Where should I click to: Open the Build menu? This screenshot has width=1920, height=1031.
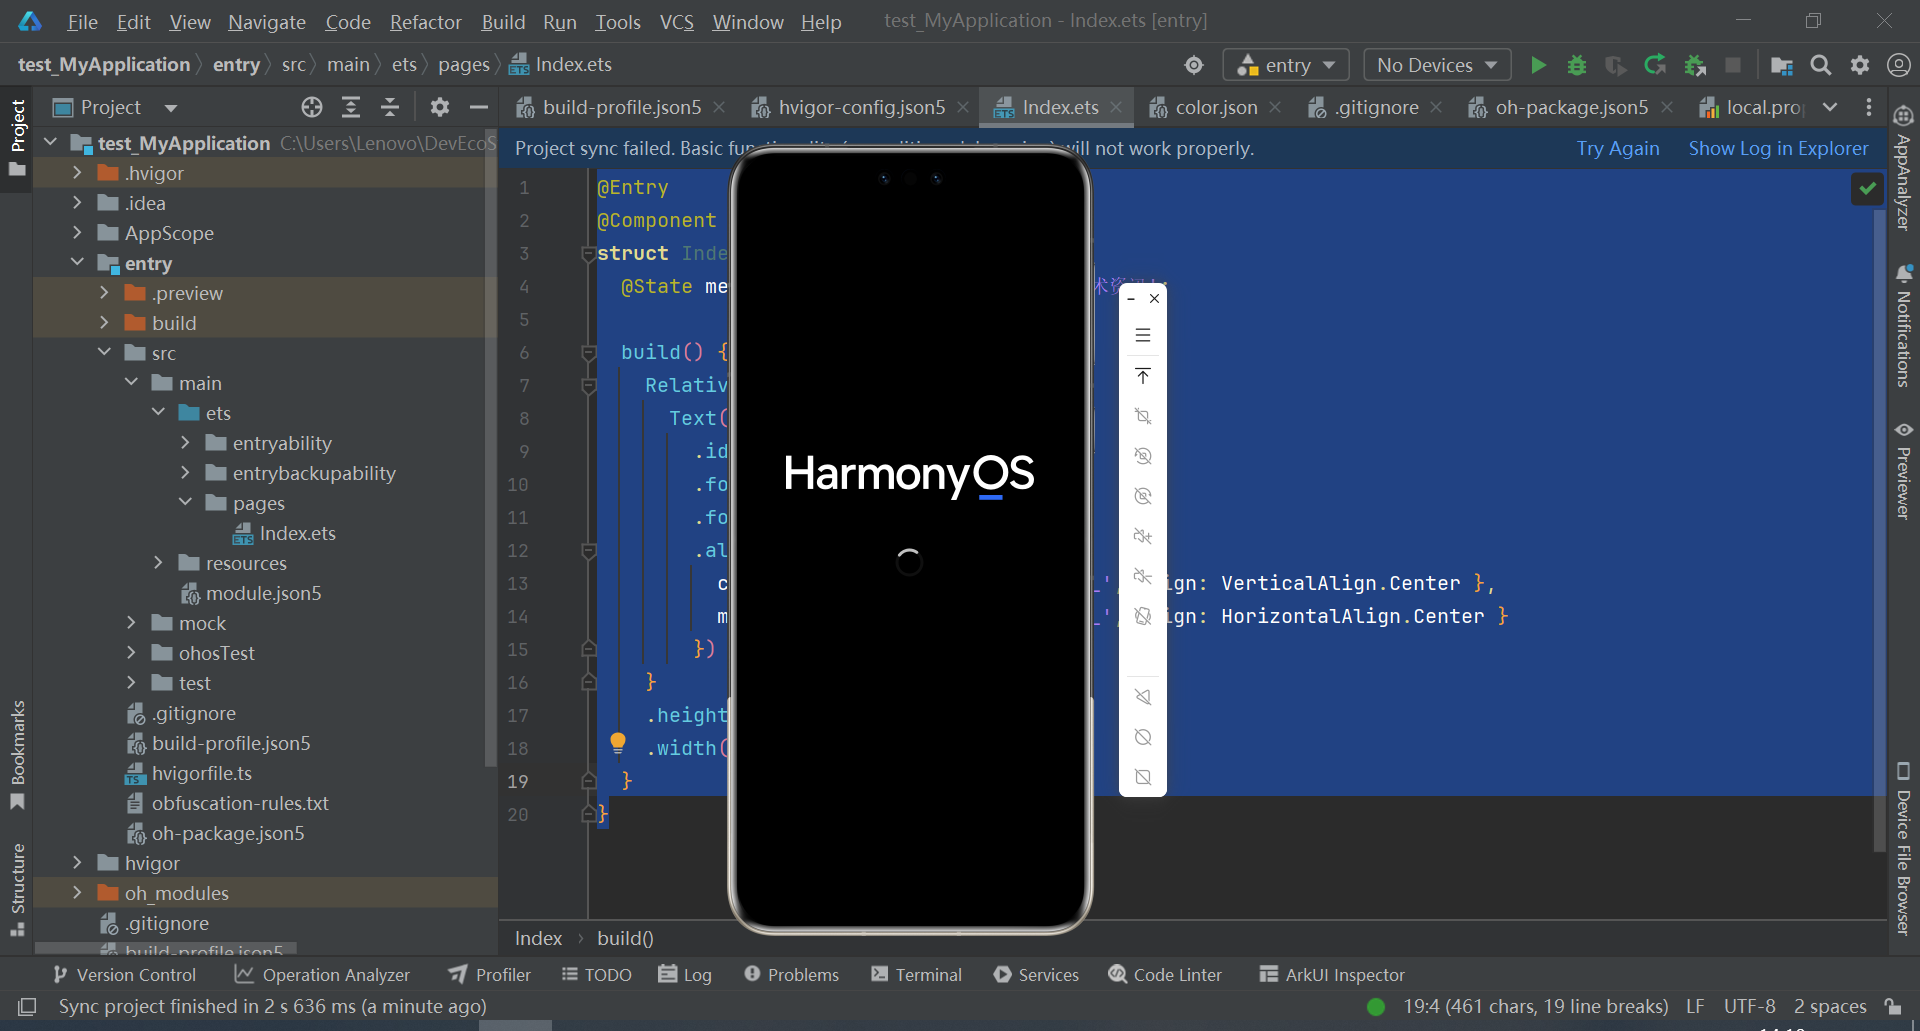[503, 22]
